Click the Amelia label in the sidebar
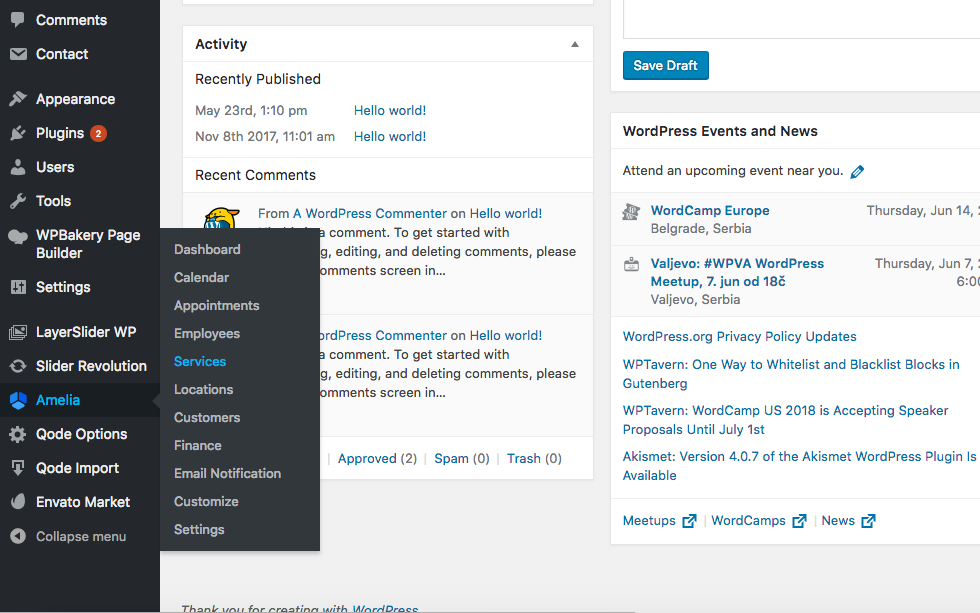 [58, 400]
